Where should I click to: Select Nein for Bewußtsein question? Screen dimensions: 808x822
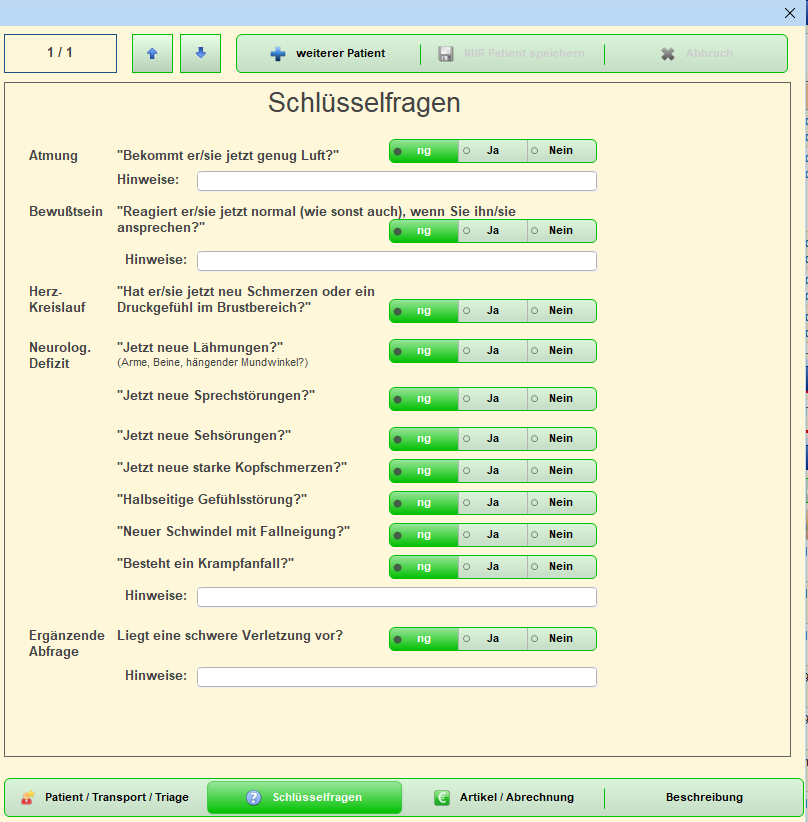pos(560,231)
